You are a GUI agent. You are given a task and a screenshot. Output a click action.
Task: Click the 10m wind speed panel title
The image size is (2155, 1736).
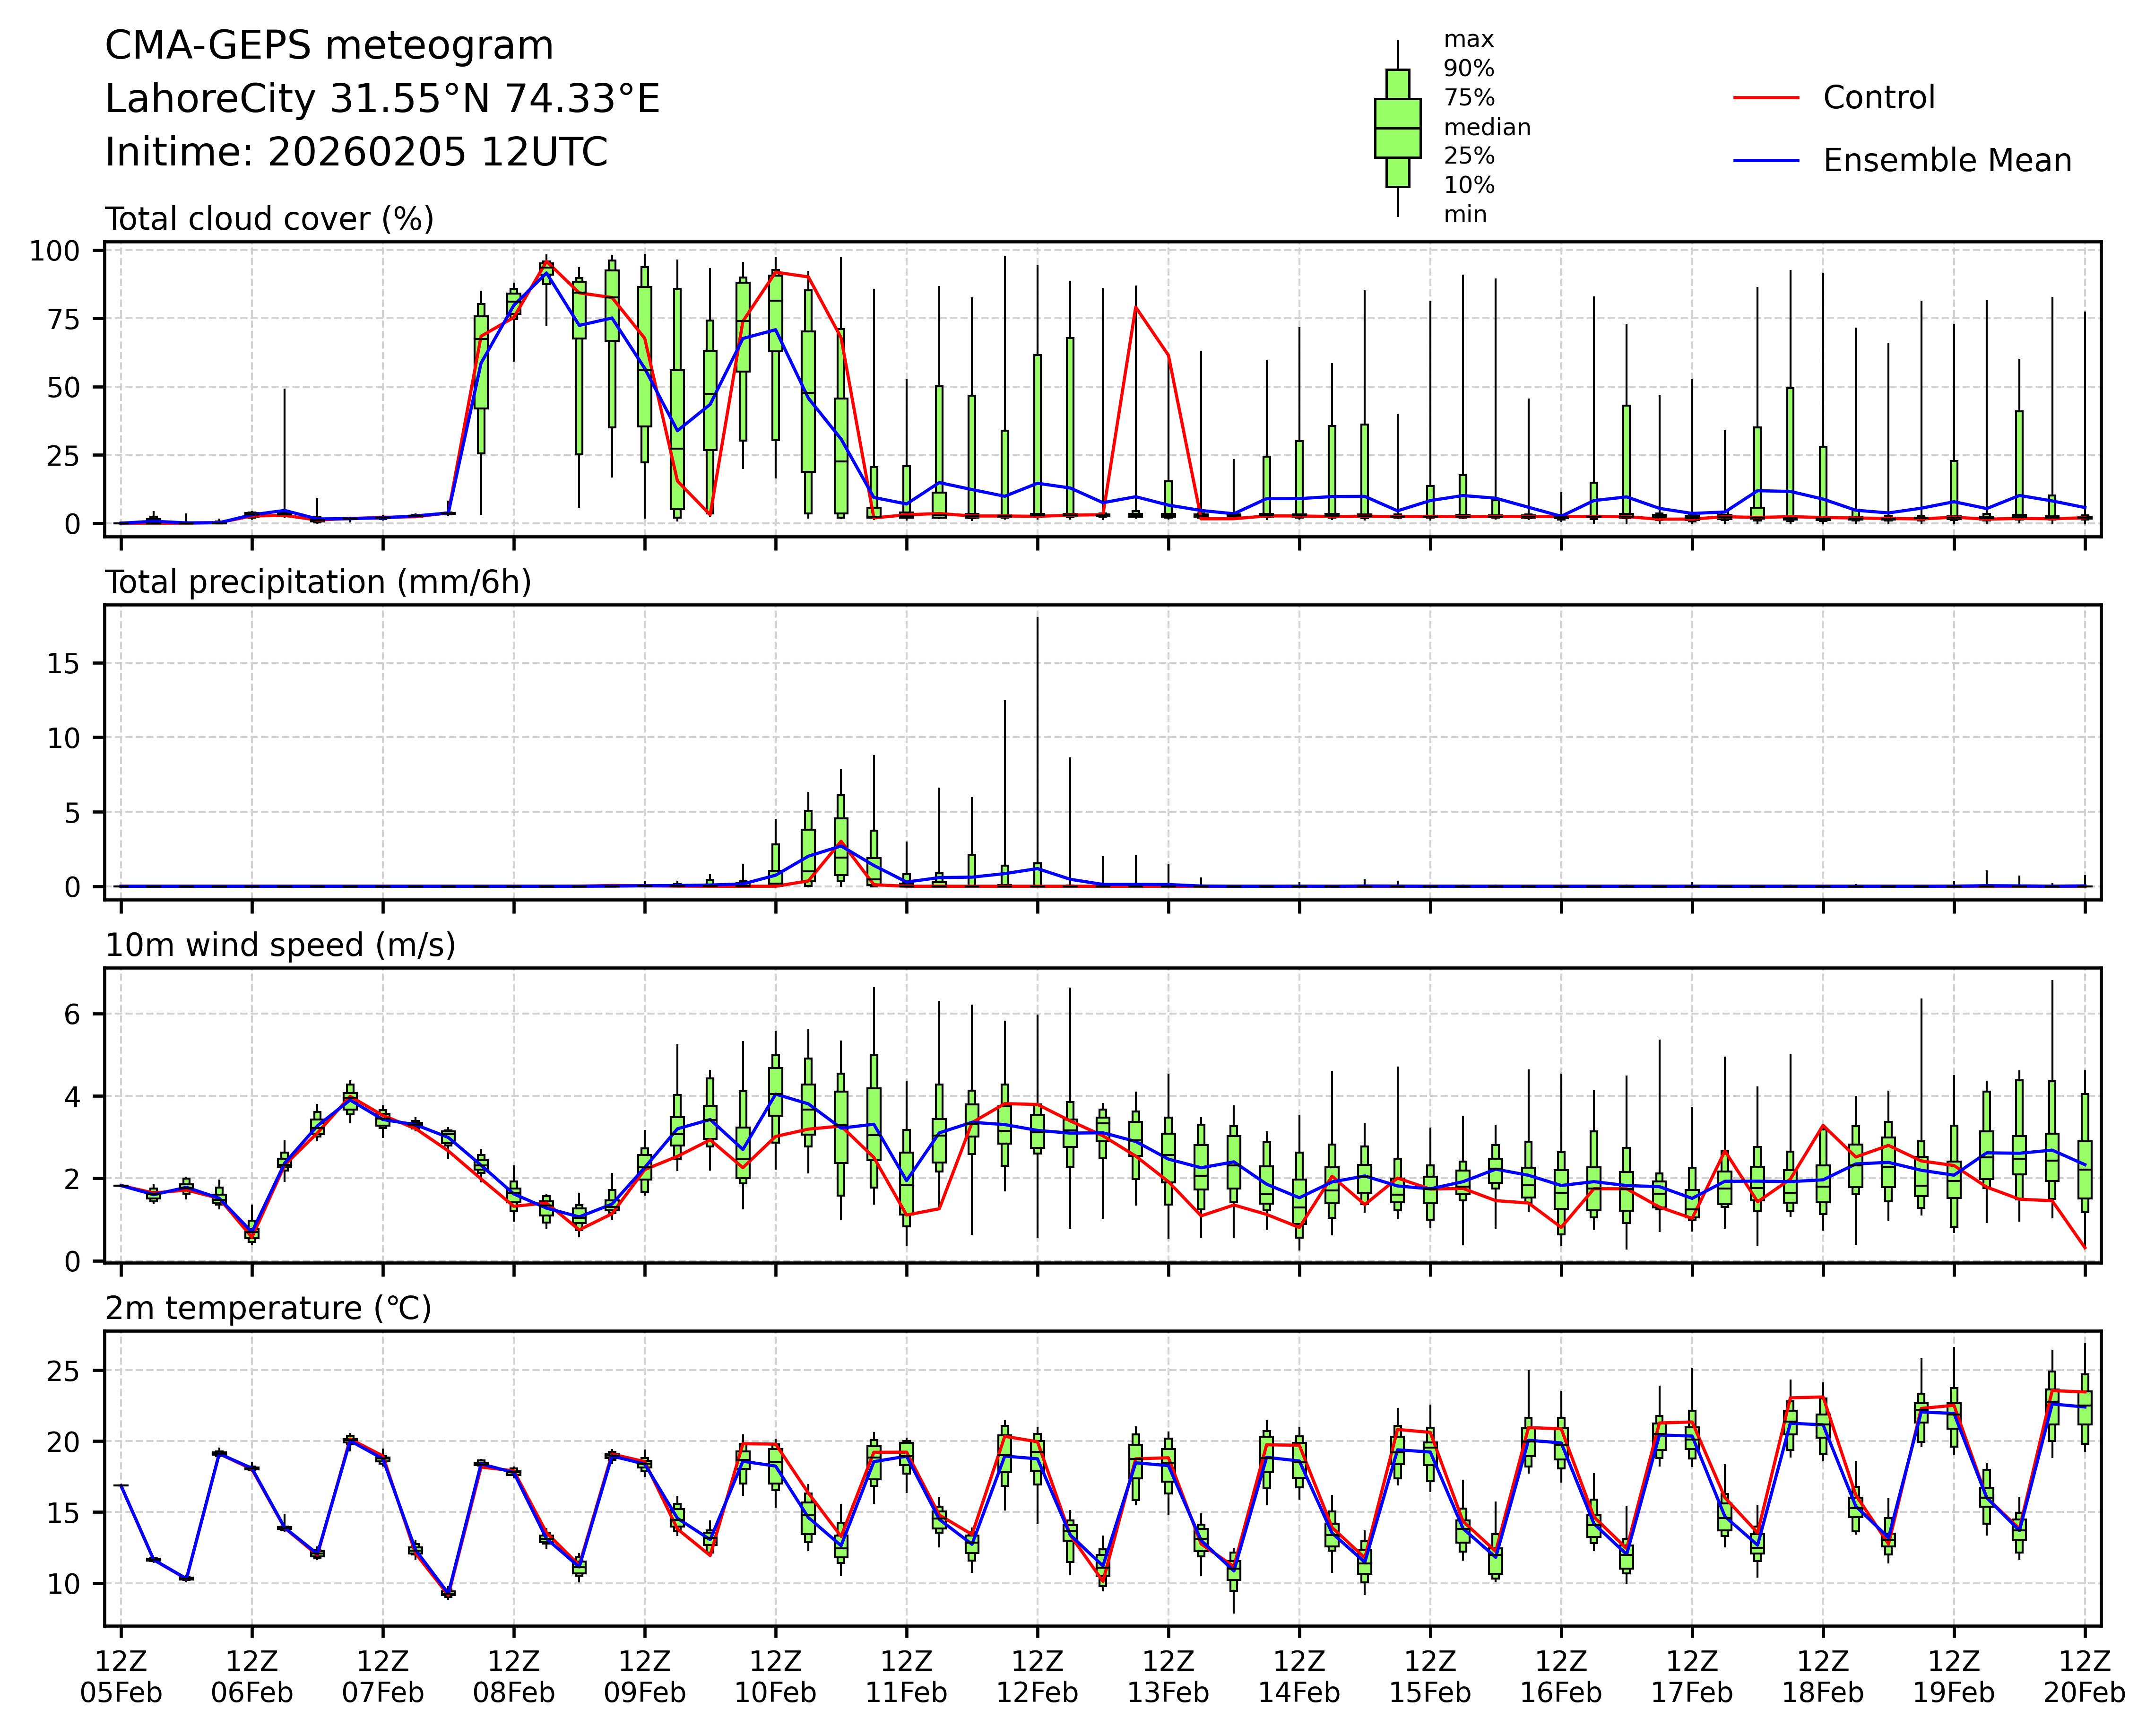[x=280, y=945]
